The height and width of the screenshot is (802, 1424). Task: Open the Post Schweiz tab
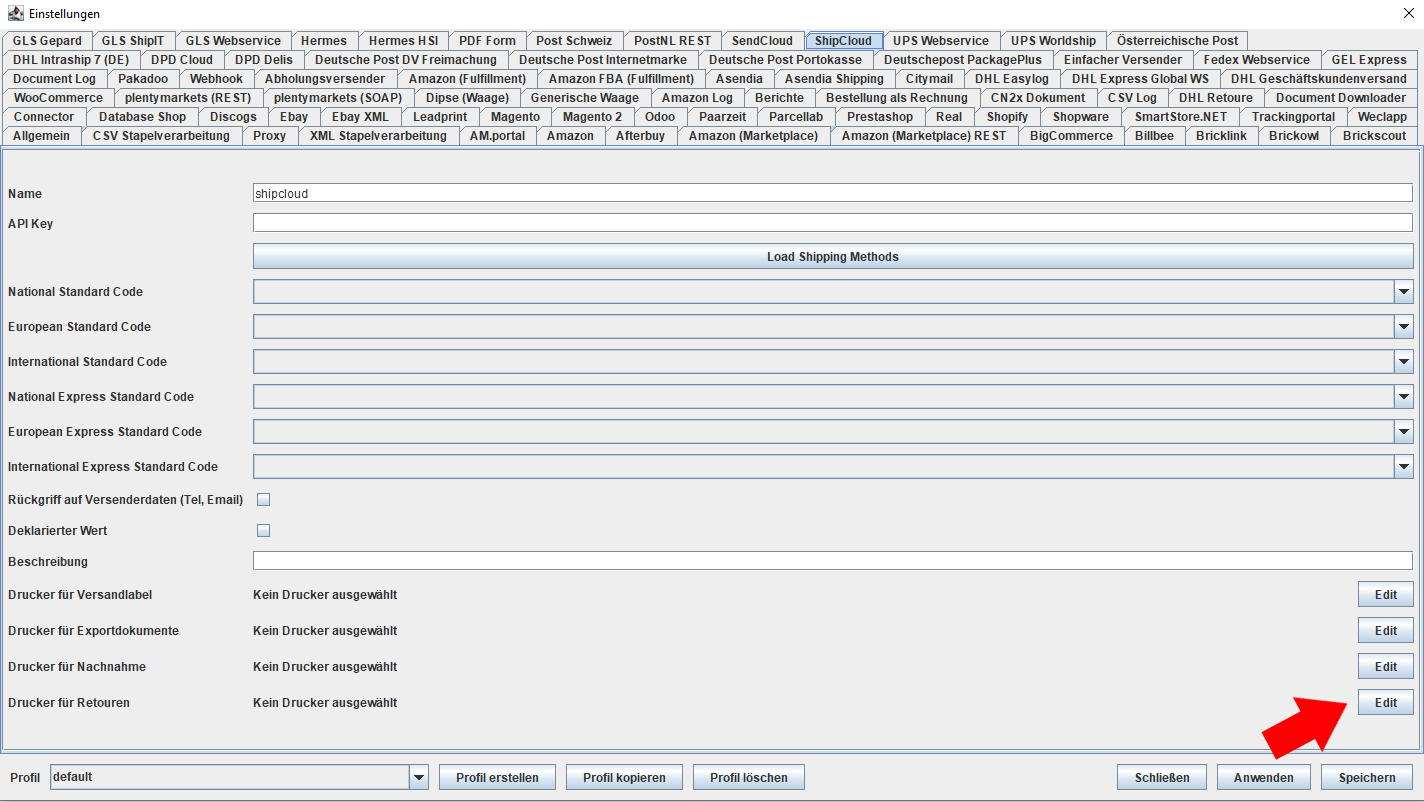pyautogui.click(x=574, y=41)
